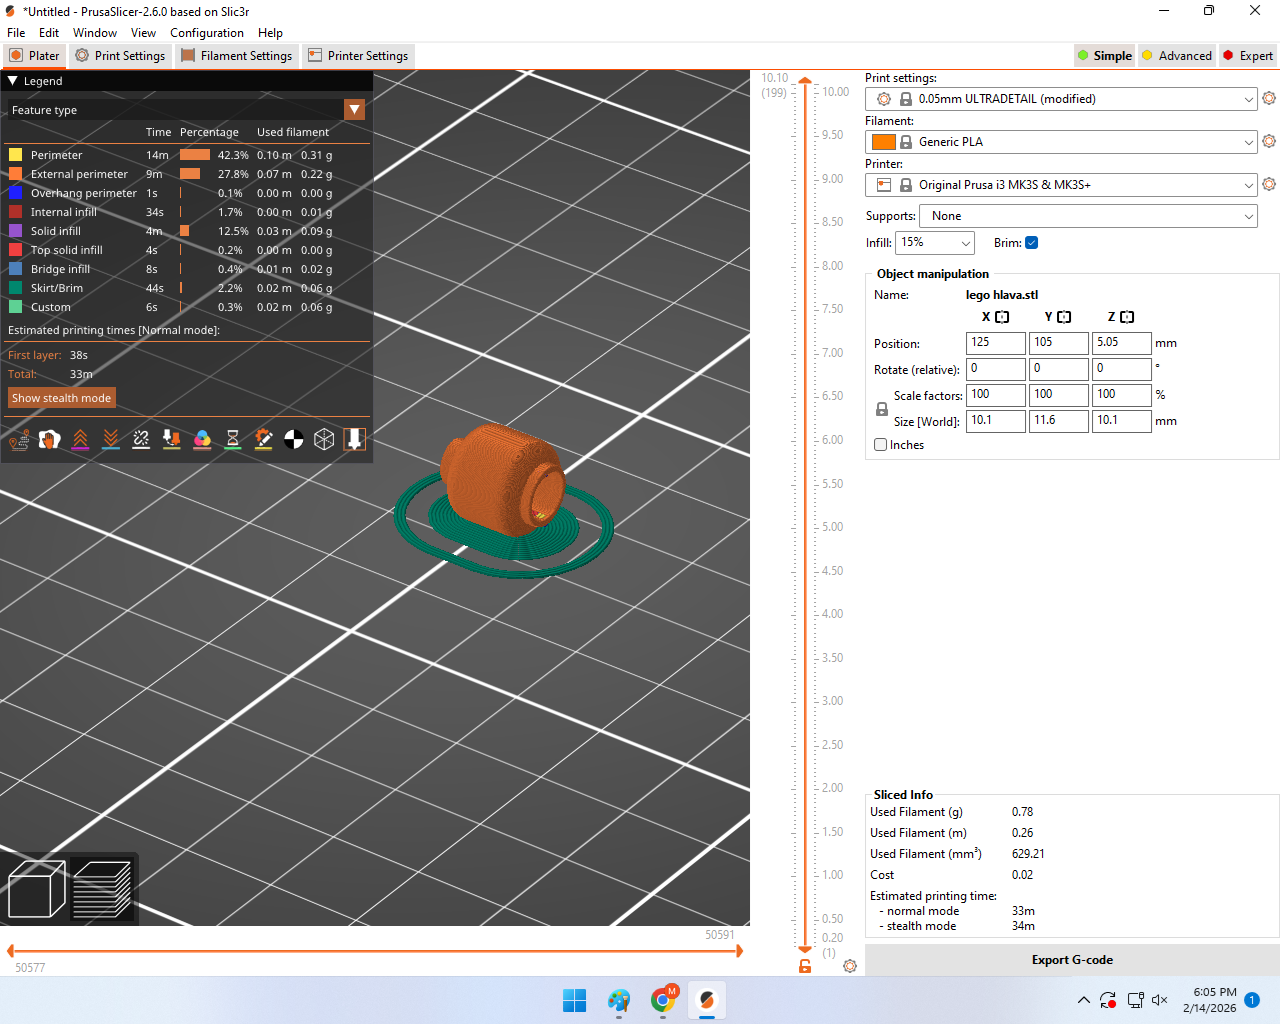Reset X axis mirror icon in Object manipulation
This screenshot has height=1024, width=1280.
click(1002, 317)
